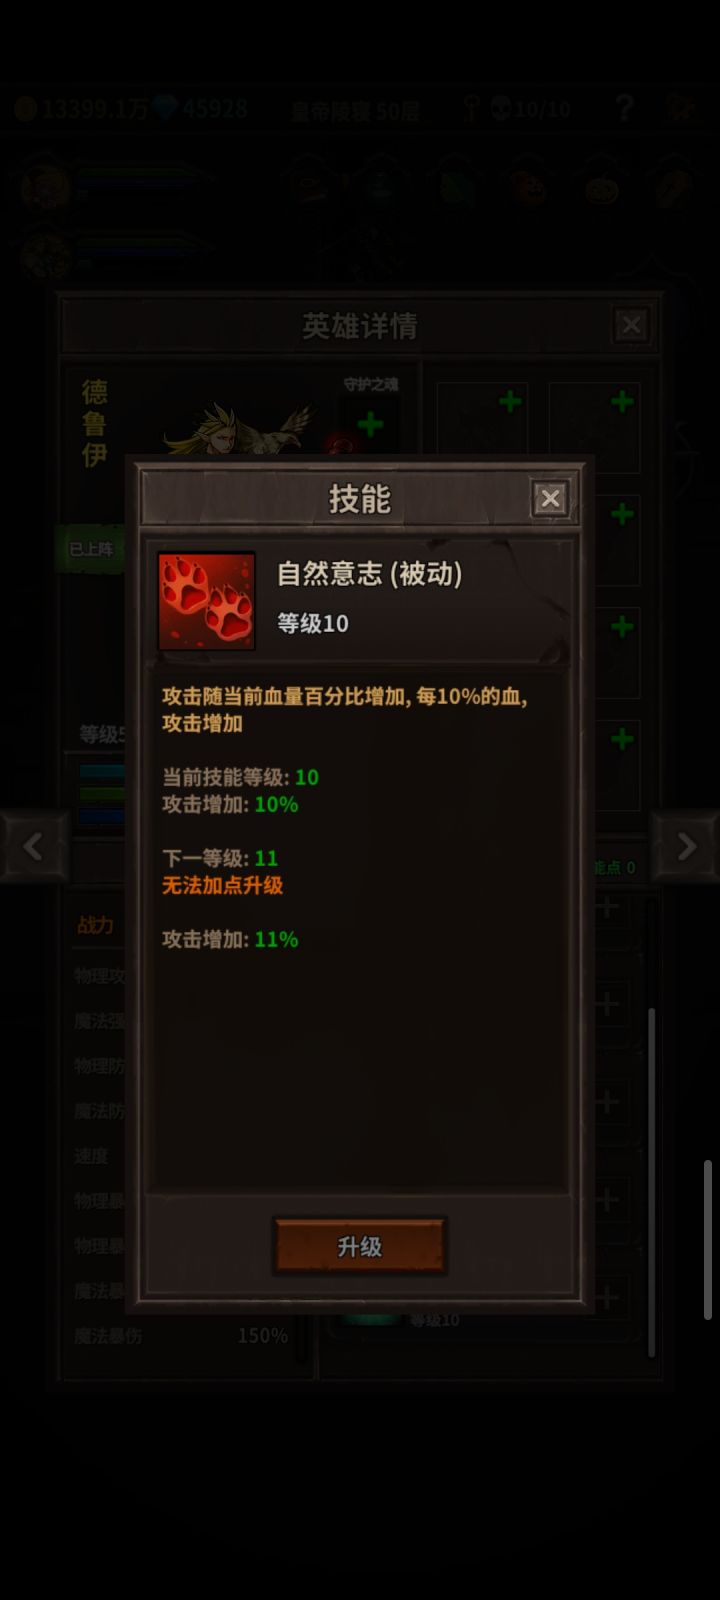
Task: Tap the red paw skill icon
Action: (206, 601)
